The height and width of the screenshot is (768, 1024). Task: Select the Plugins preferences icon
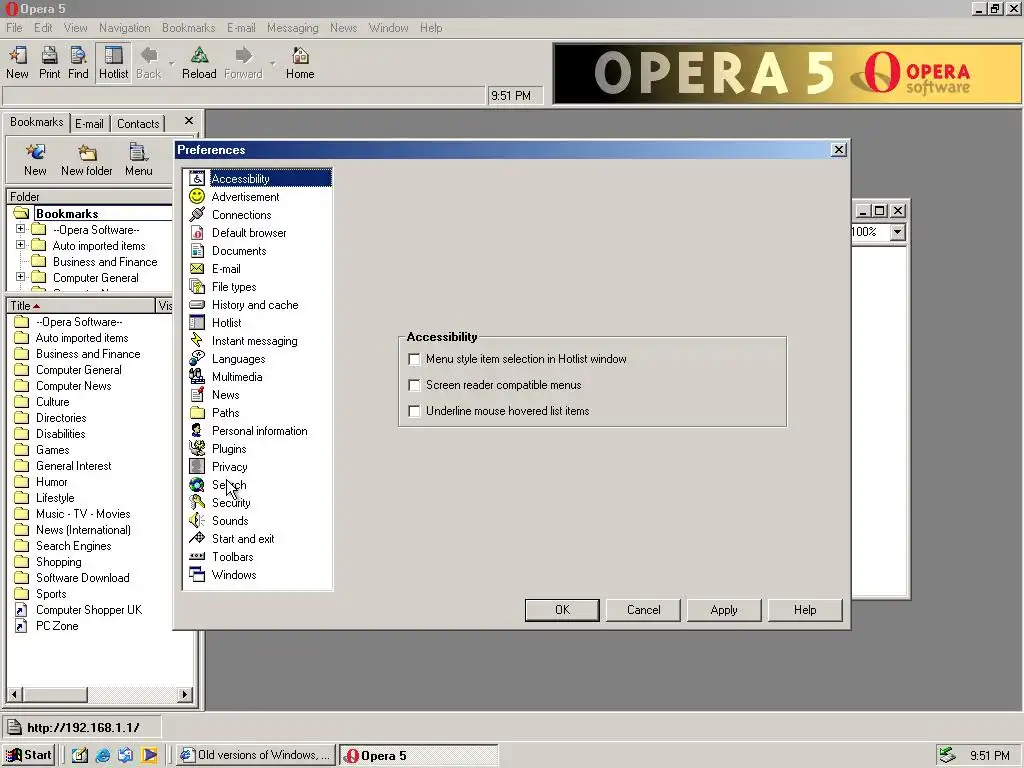point(197,449)
